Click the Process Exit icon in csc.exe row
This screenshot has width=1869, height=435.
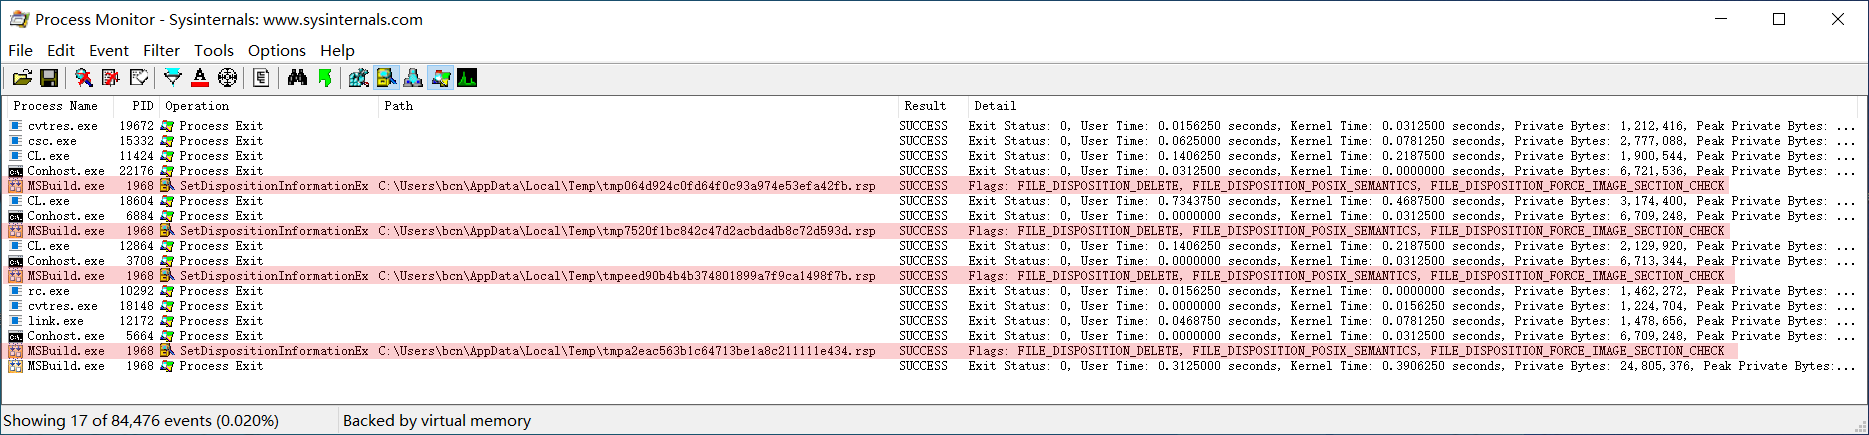[x=167, y=141]
